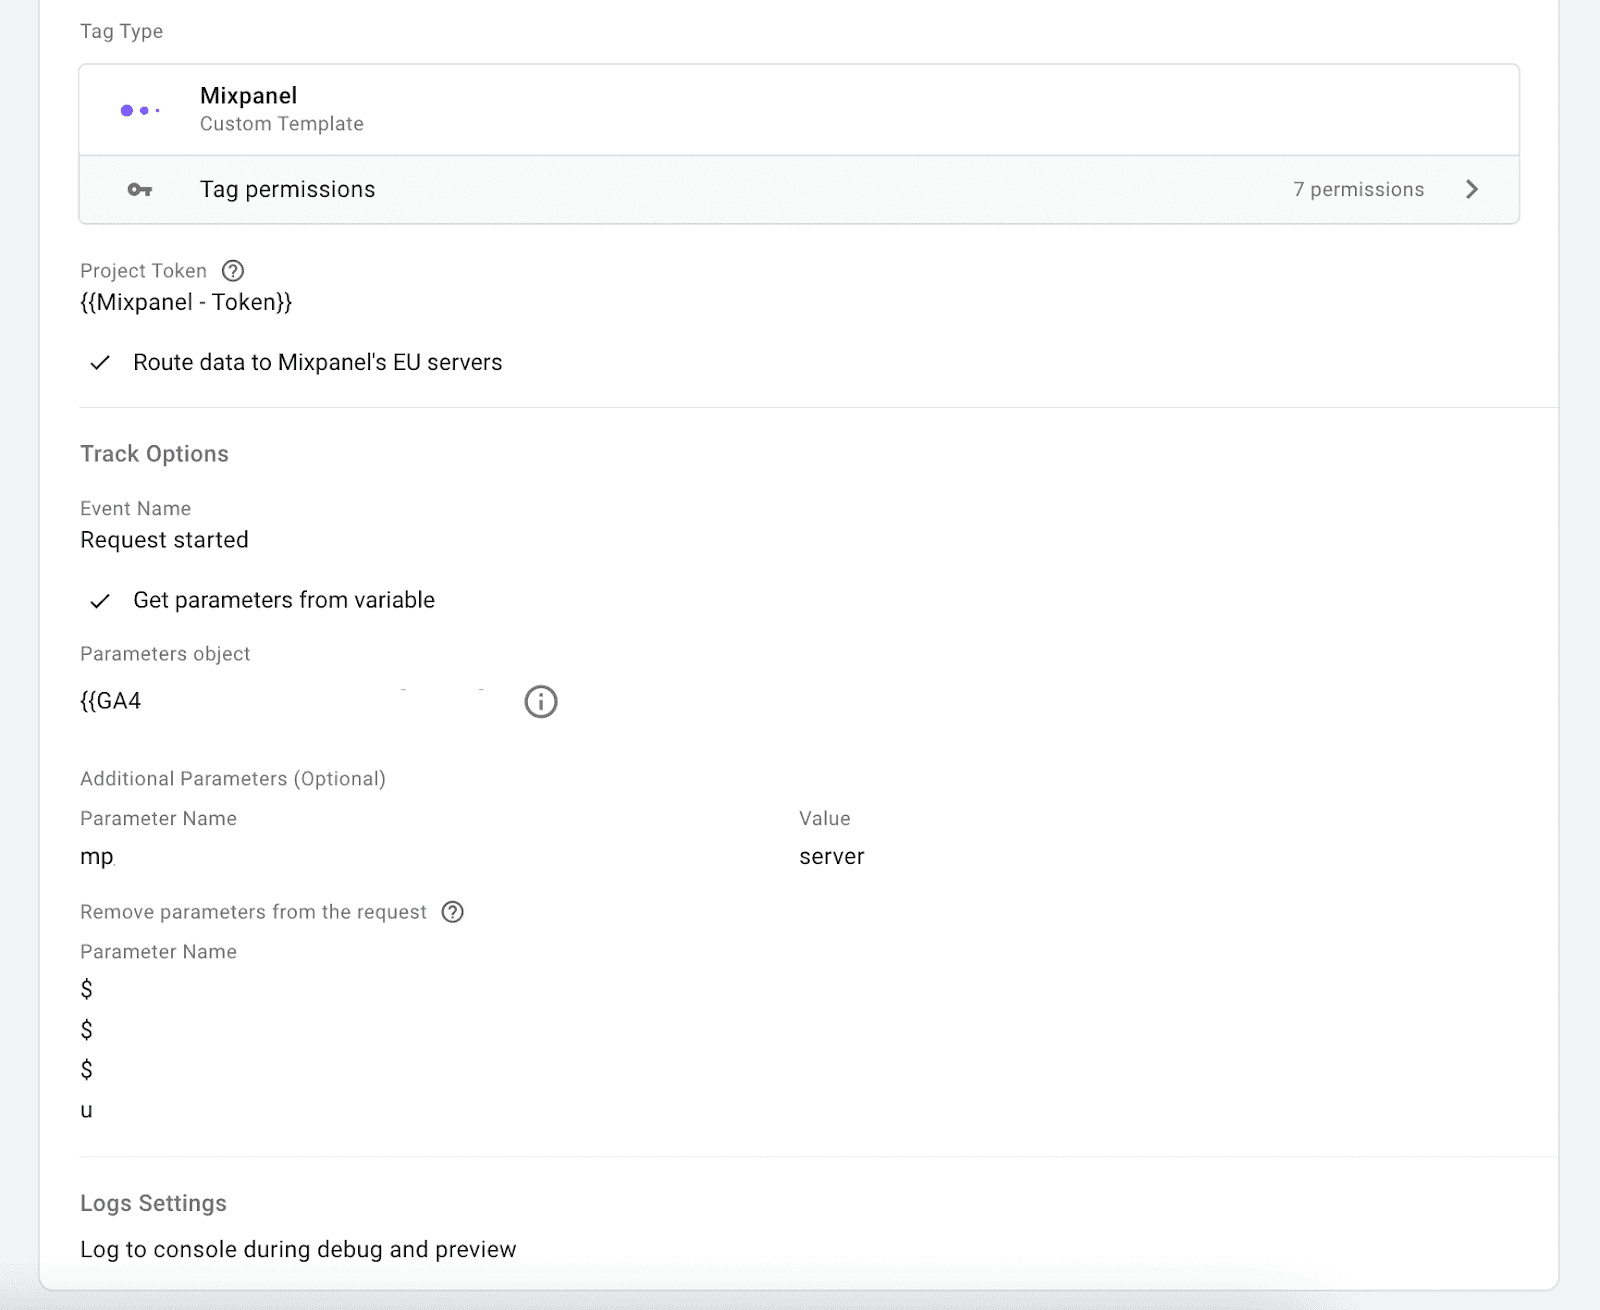Open the Project Token help tooltip

coord(233,270)
